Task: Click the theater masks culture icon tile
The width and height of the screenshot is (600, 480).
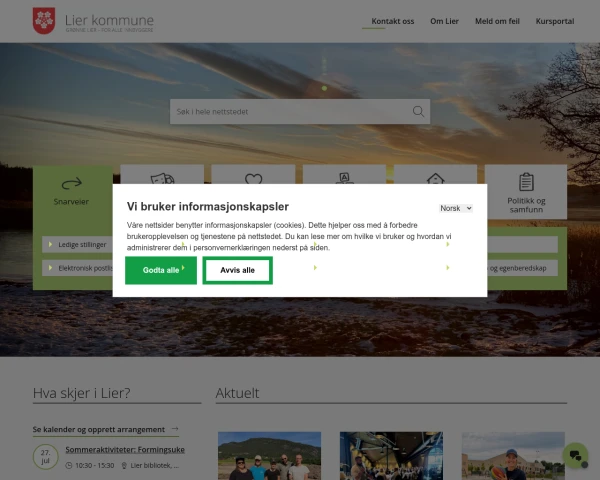Action: (162, 175)
